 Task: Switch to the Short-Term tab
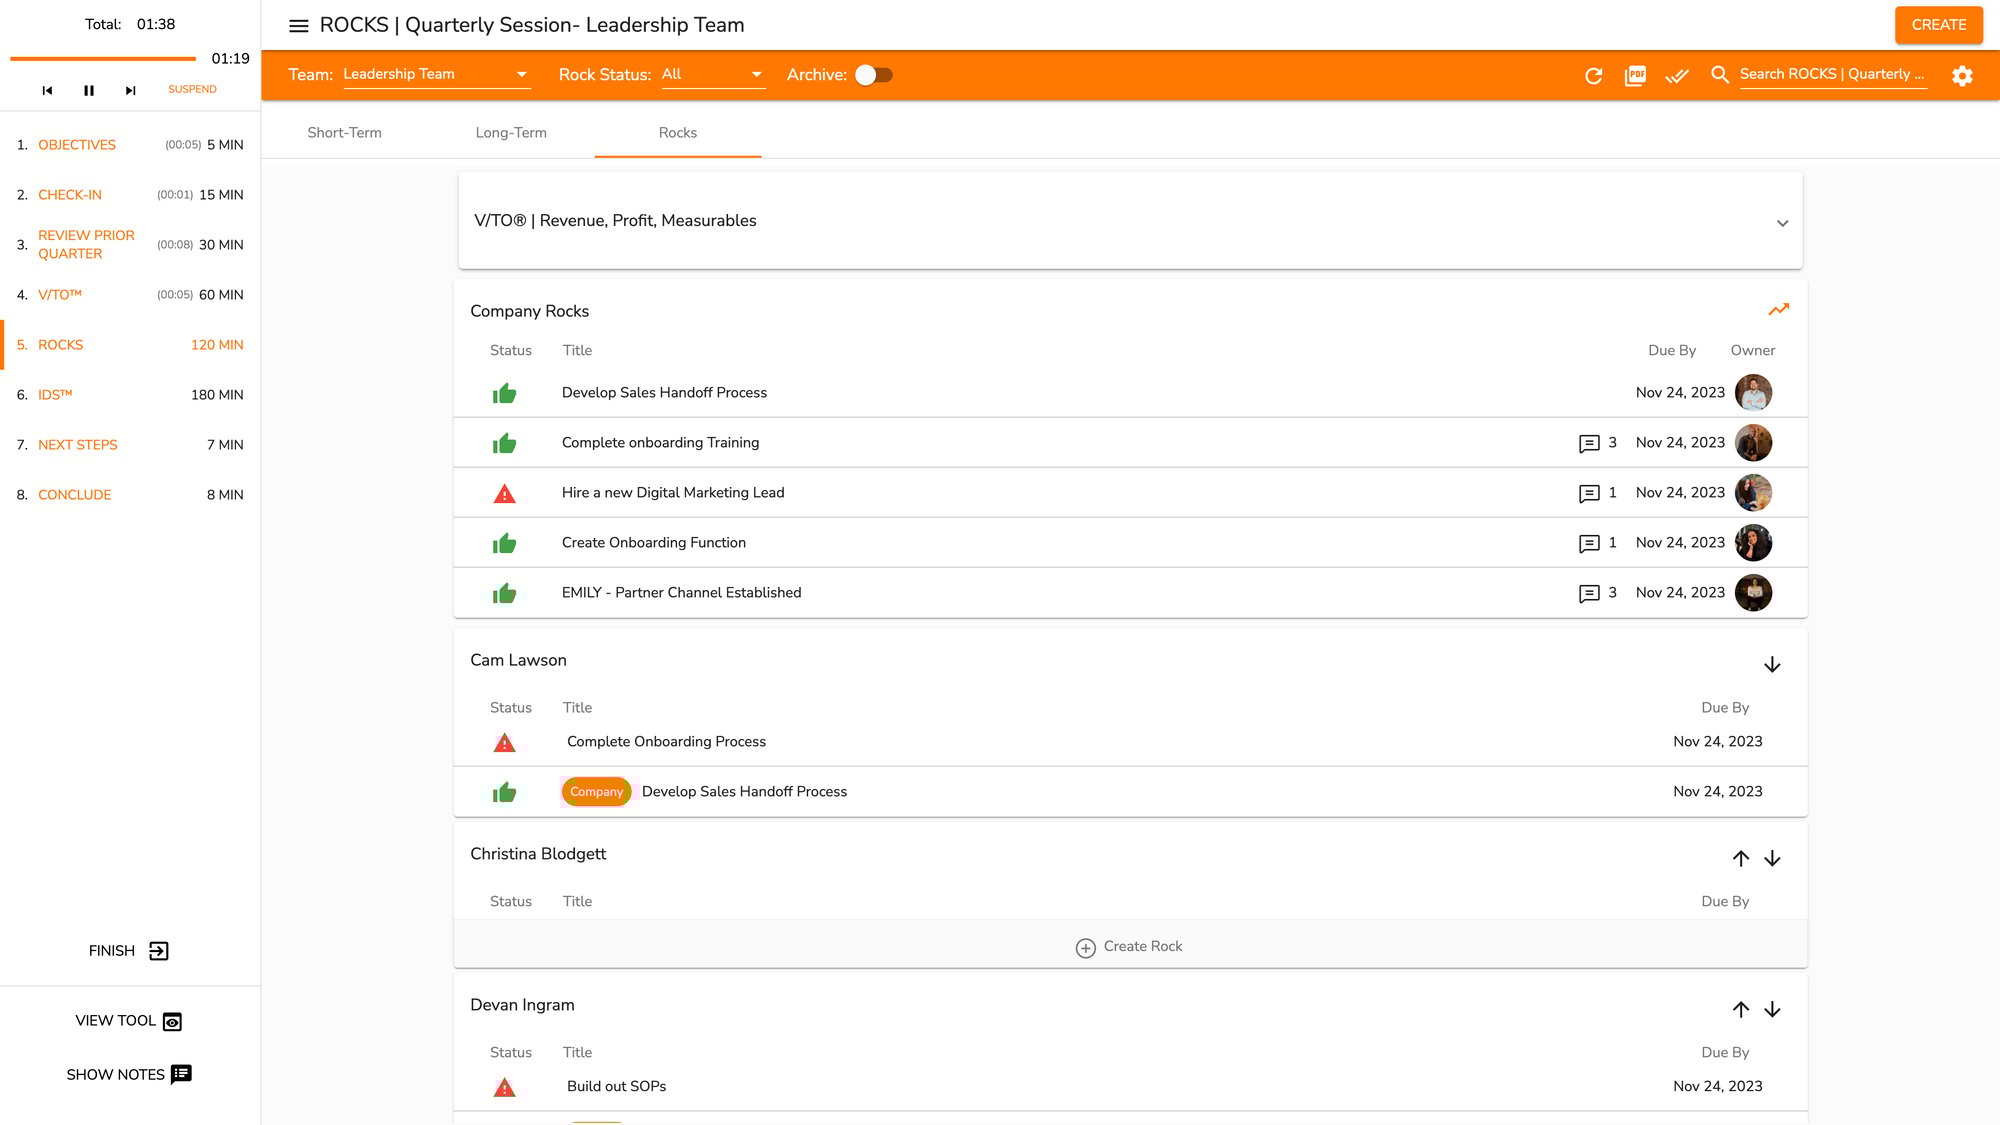tap(344, 133)
